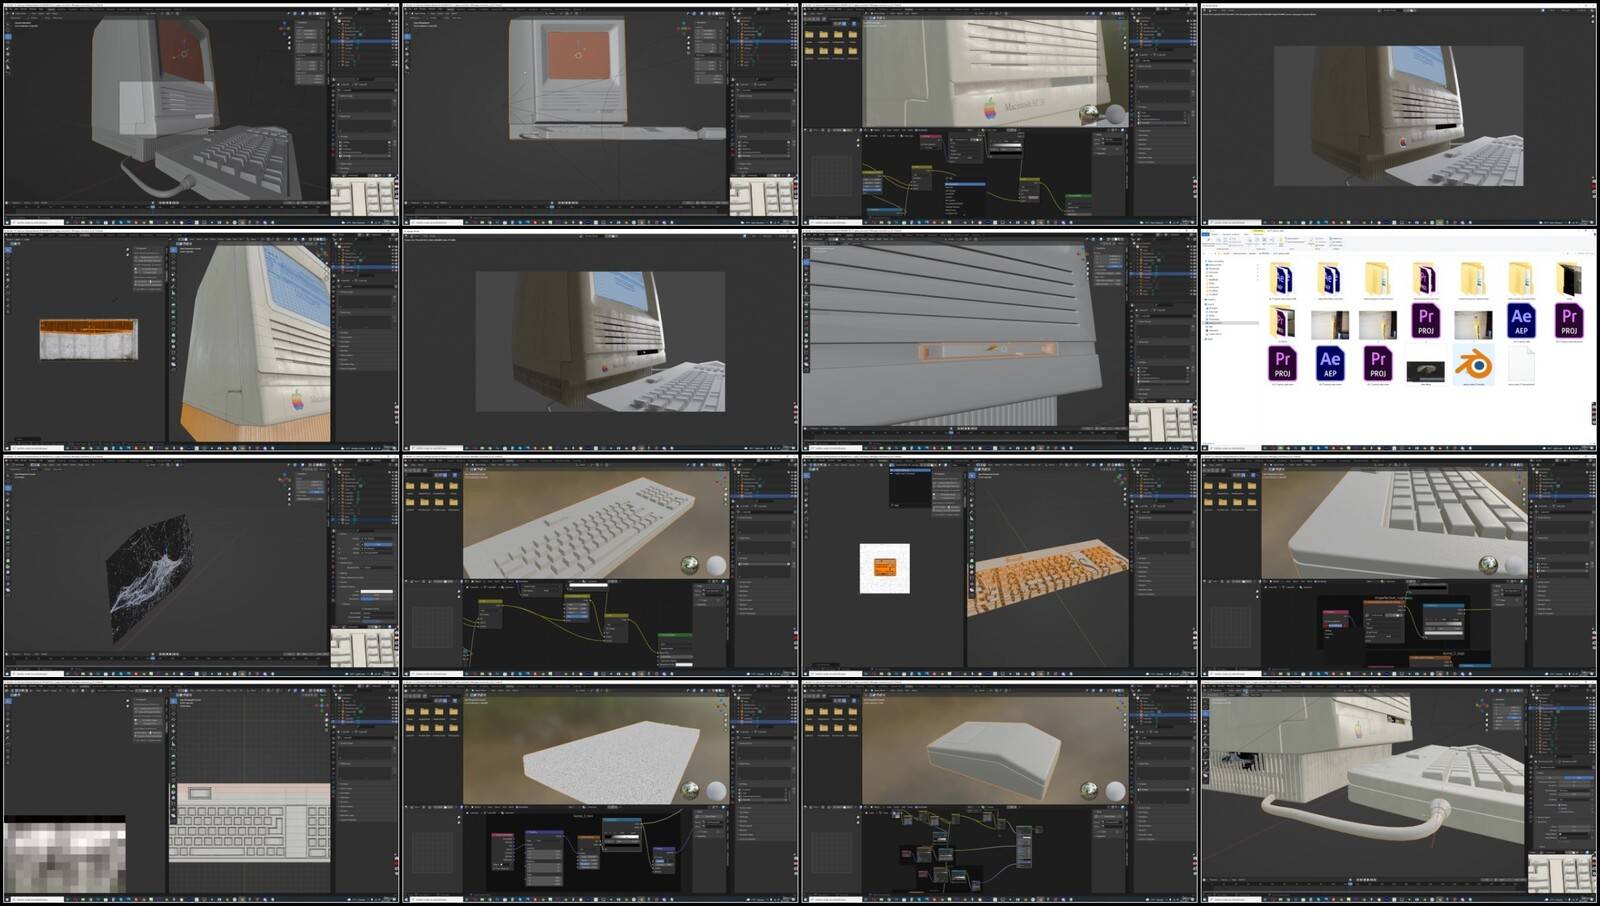1600x906 pixels.
Task: Click the orange UV island in the Macintosh UV editor
Action: click(x=88, y=326)
